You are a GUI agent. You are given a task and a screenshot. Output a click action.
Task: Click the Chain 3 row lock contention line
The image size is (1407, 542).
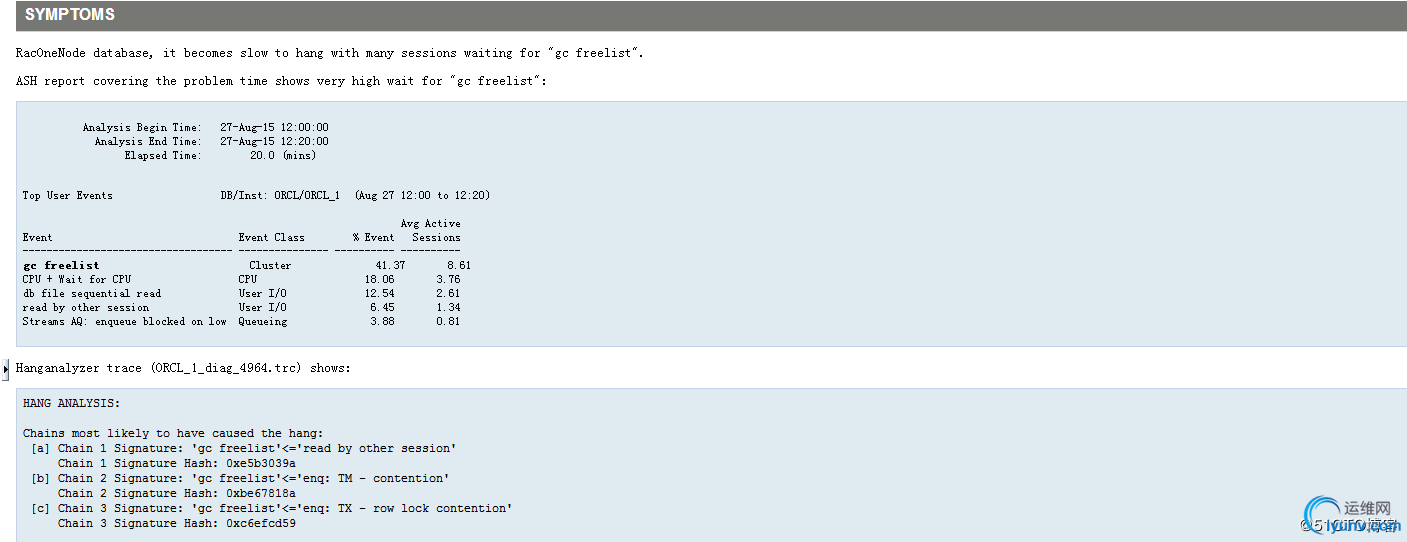point(284,508)
